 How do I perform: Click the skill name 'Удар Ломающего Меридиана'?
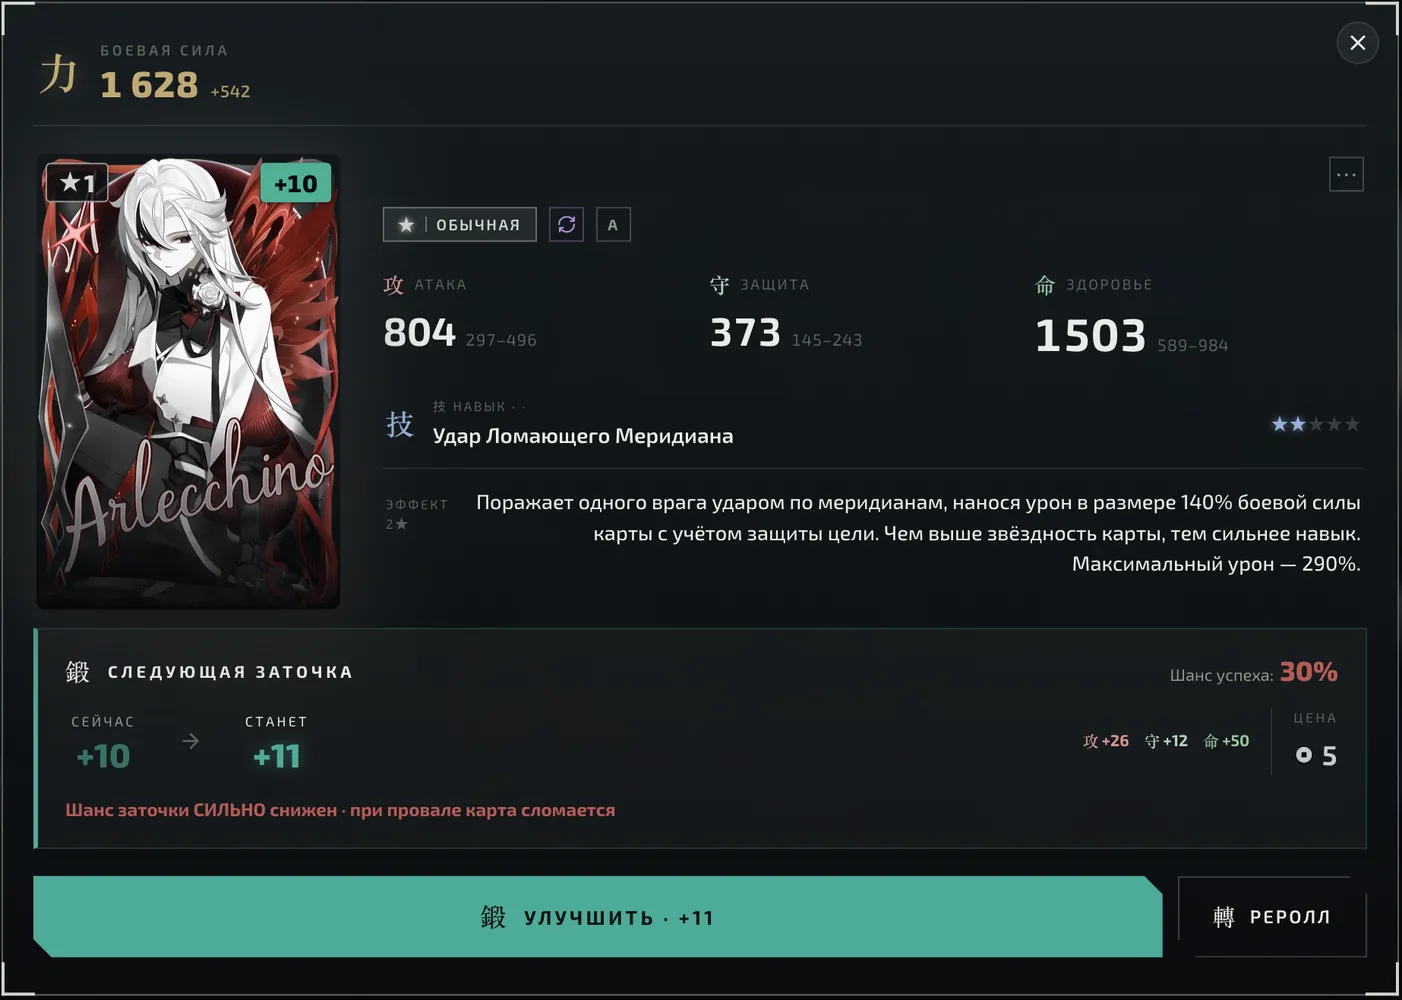pos(583,436)
